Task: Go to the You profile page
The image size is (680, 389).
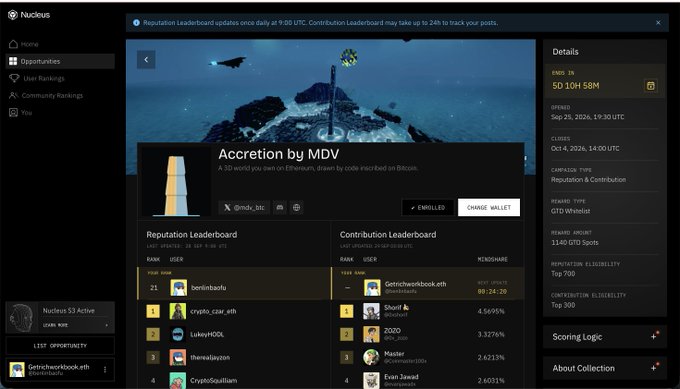Action: coord(60,112)
